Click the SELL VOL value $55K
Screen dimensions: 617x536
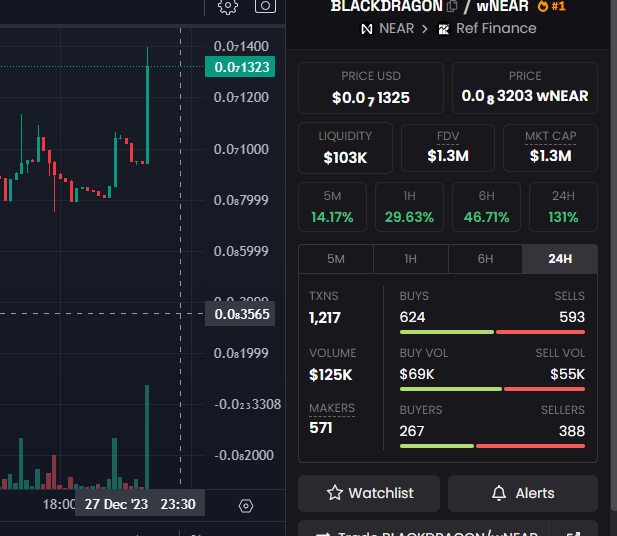[567, 374]
